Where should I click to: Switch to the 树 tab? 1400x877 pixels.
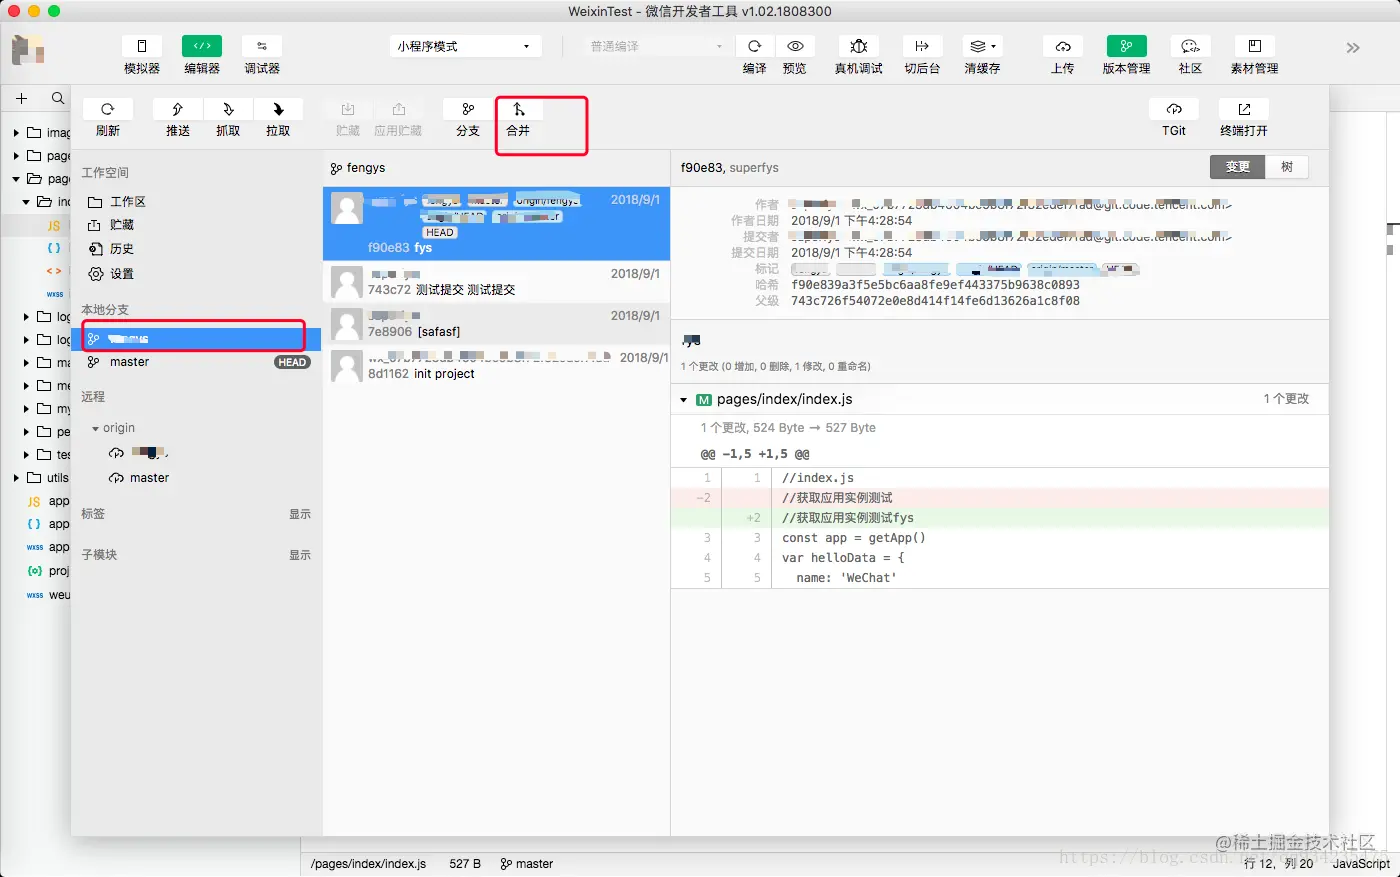coord(1287,167)
